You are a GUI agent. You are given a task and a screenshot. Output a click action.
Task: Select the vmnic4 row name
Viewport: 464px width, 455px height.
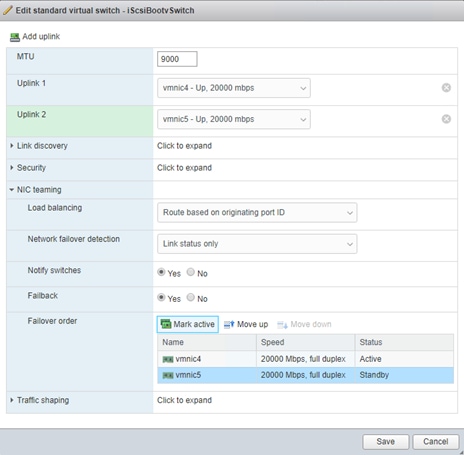(188, 359)
